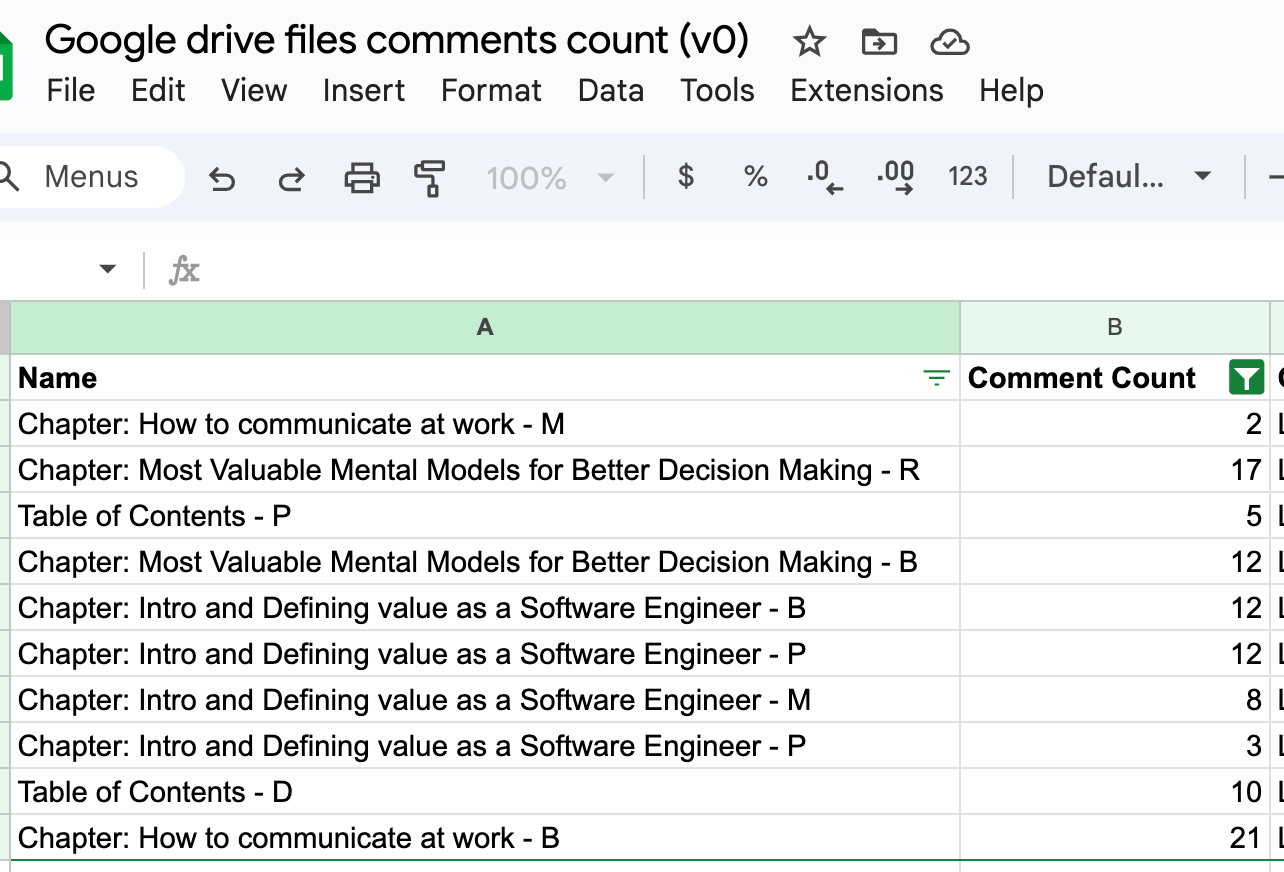Open more number formats via 123 icon

click(967, 176)
